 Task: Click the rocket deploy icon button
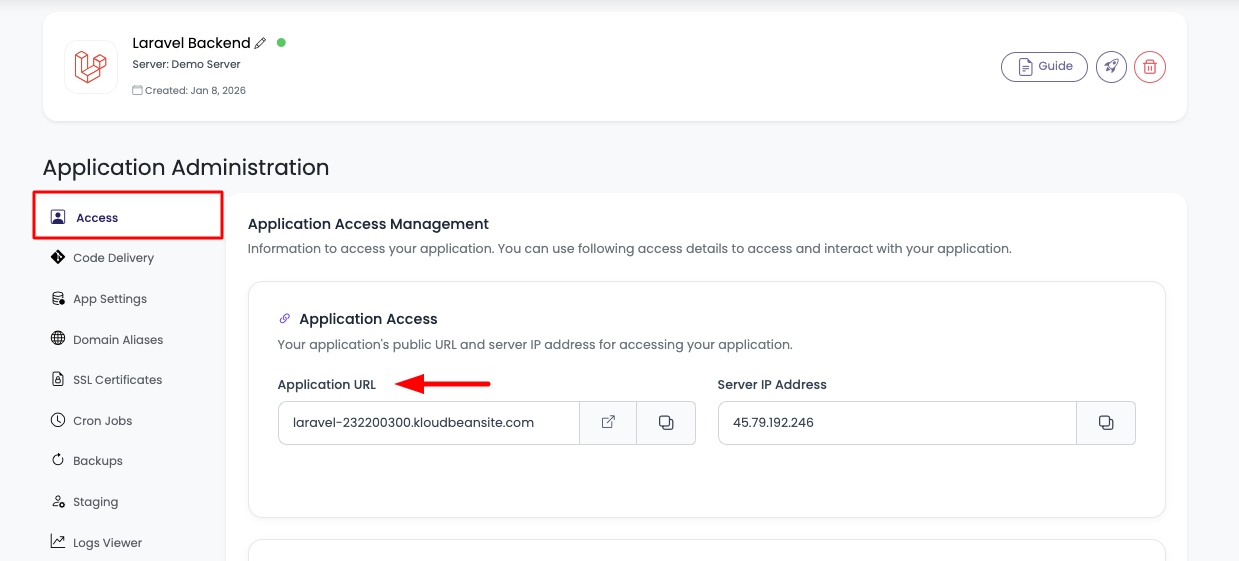point(1111,67)
